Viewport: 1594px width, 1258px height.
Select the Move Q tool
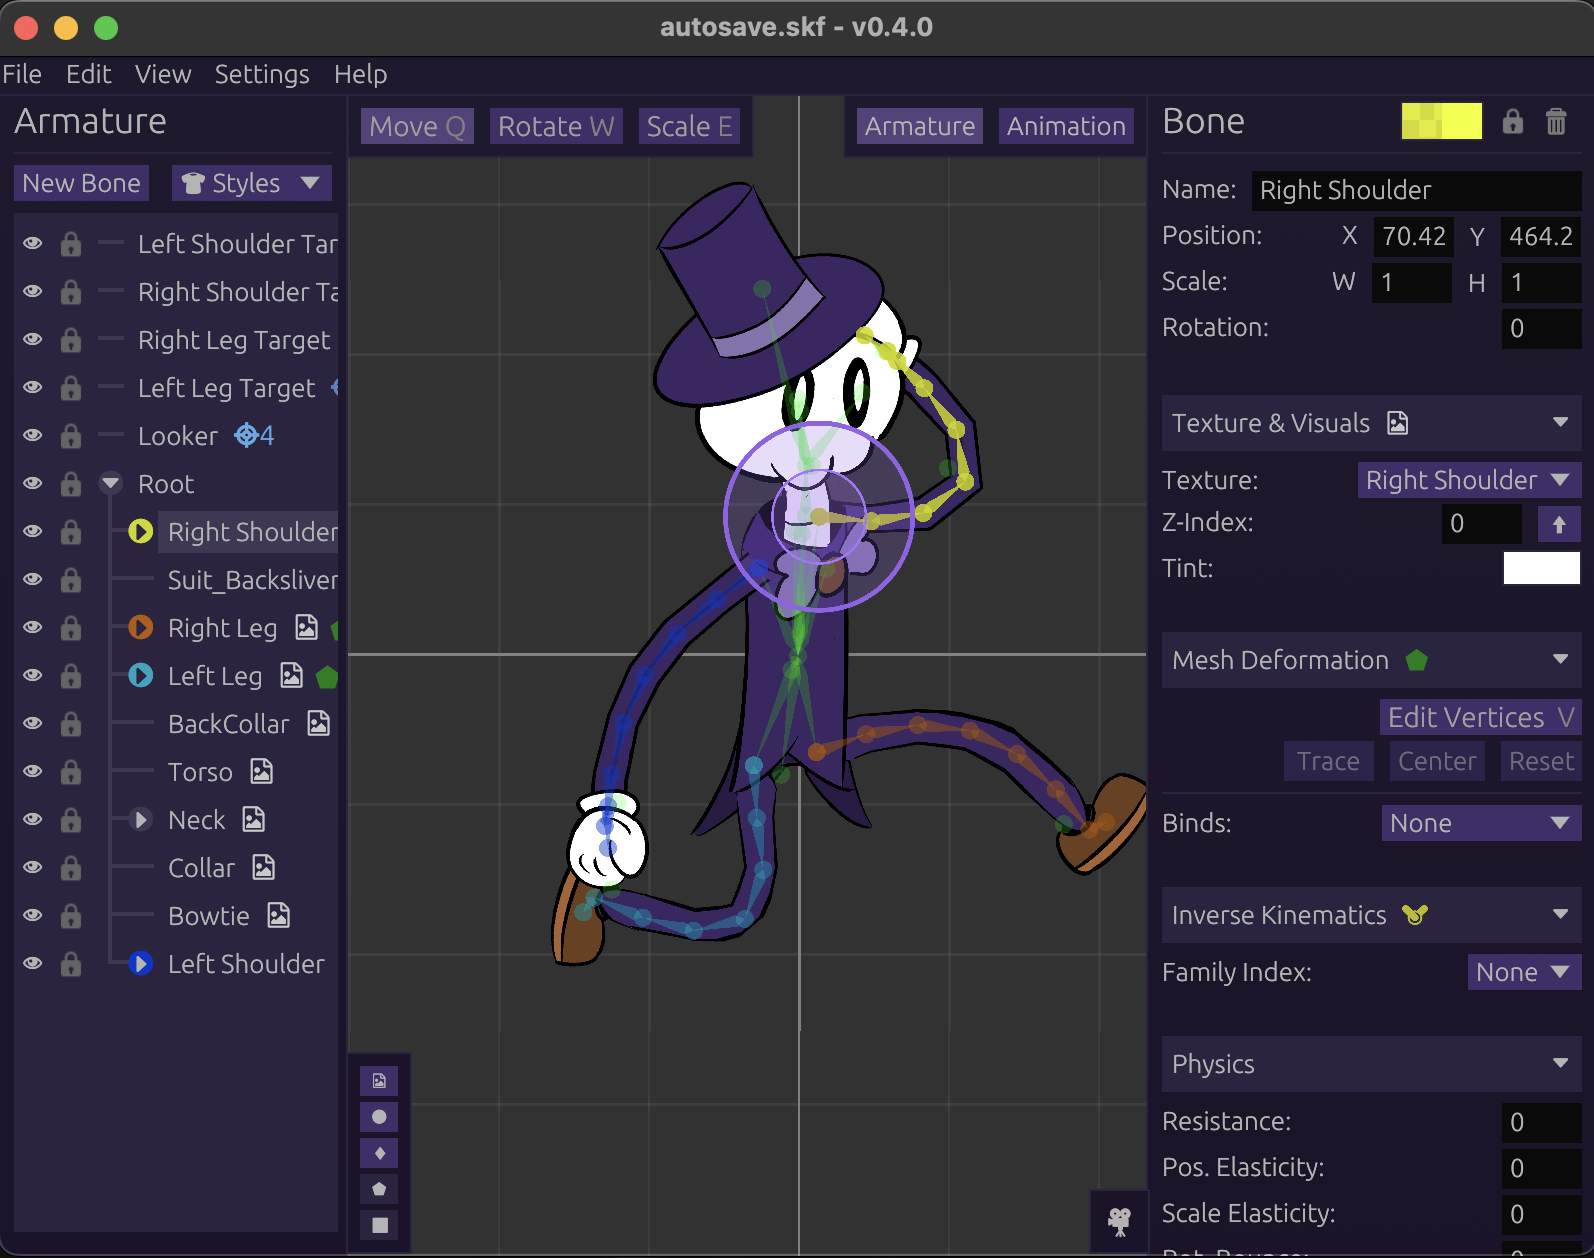[x=417, y=126]
